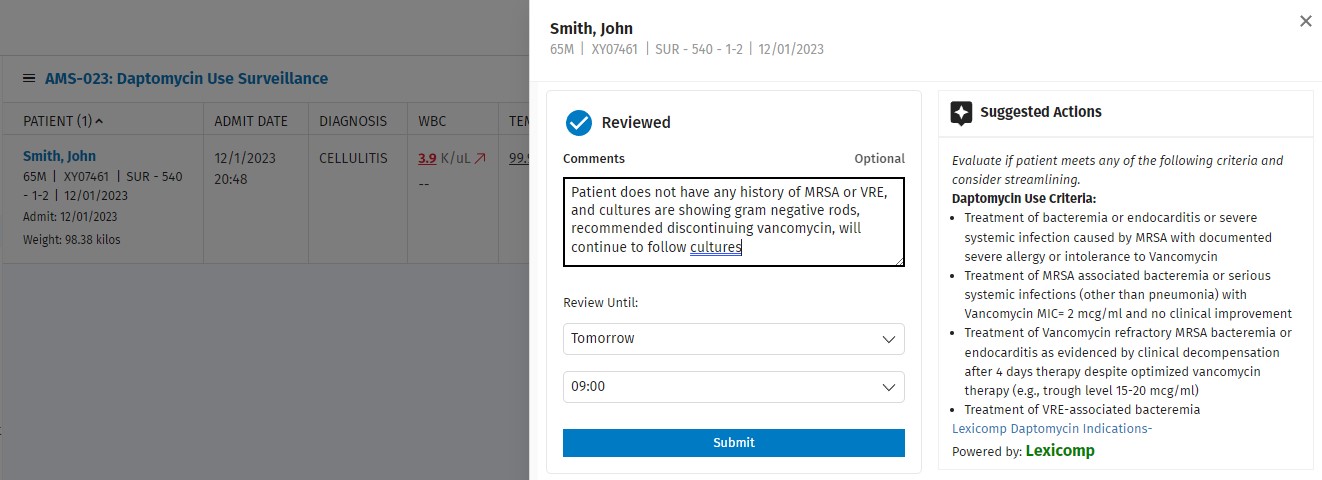Image resolution: width=1322 pixels, height=480 pixels.
Task: Click the WBC column header
Action: click(x=433, y=121)
